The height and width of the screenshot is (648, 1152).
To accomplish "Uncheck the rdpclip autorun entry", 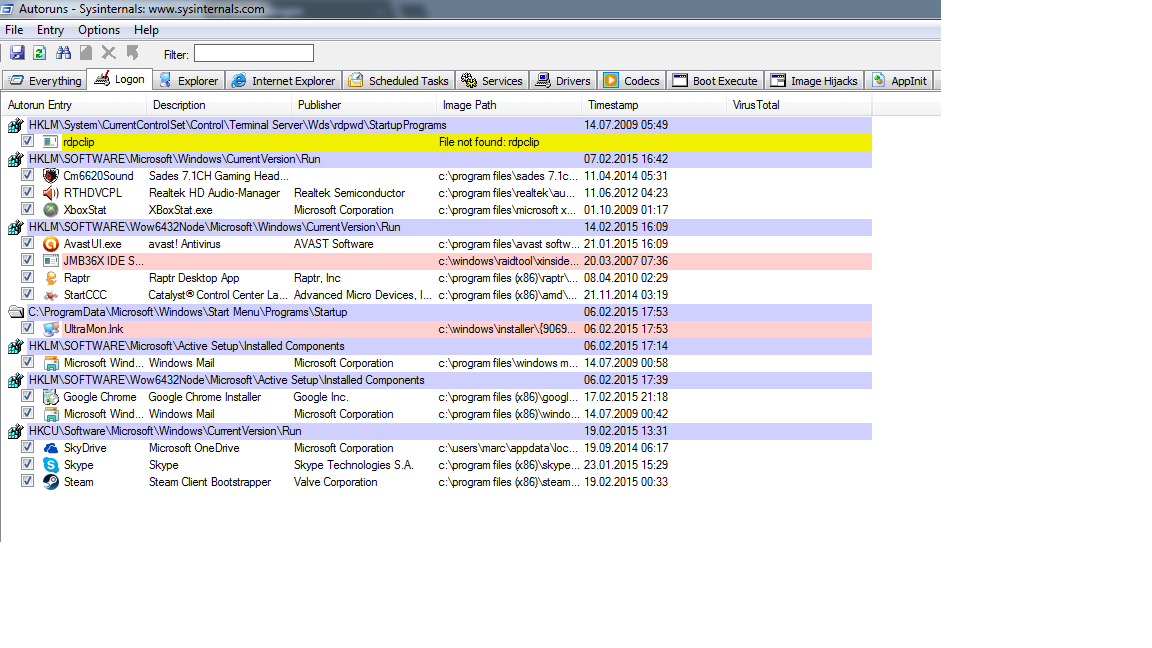I will coord(27,141).
